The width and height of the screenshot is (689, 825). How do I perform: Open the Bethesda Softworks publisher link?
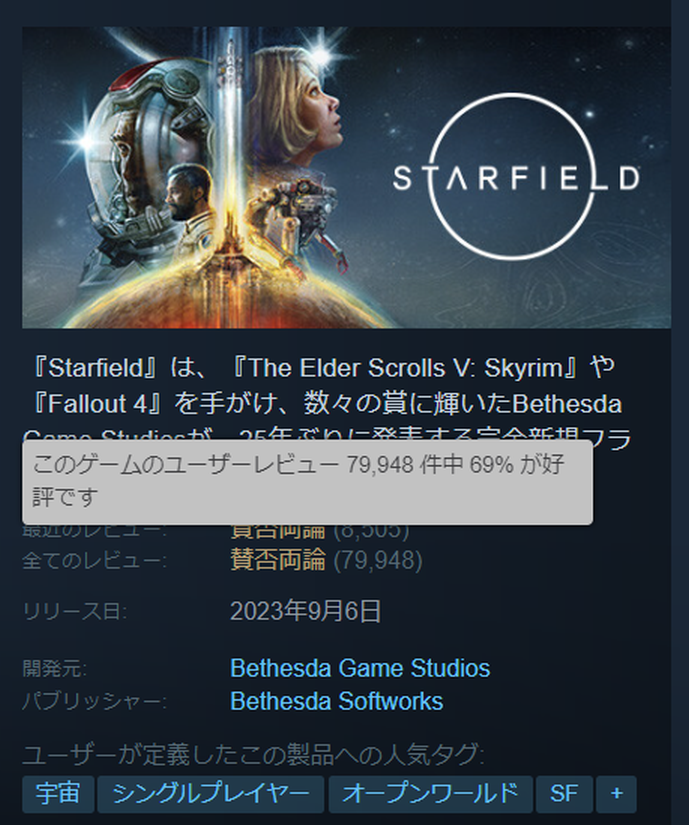pos(337,701)
